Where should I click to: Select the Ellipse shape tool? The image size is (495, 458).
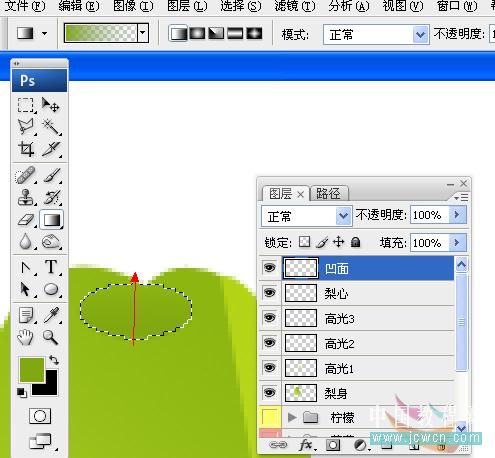51,289
